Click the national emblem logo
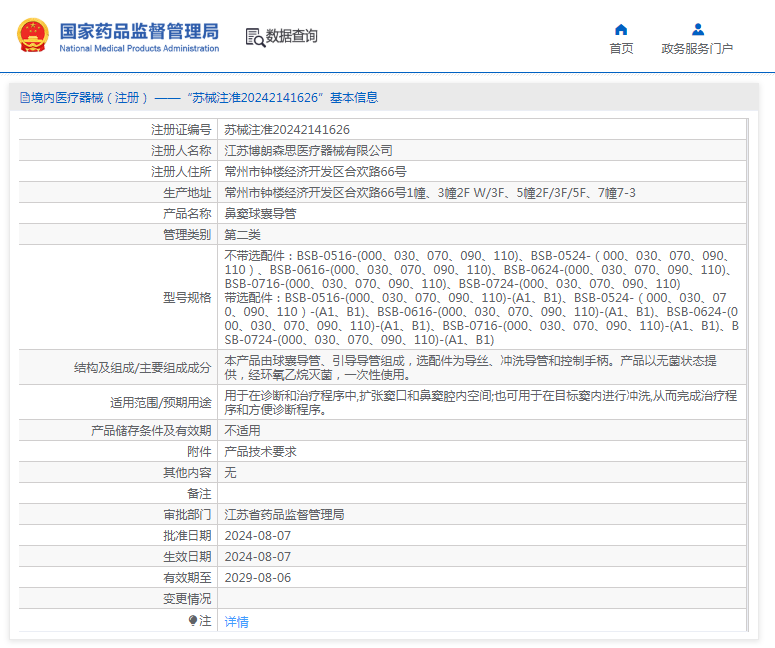The width and height of the screenshot is (775, 648). [x=33, y=36]
